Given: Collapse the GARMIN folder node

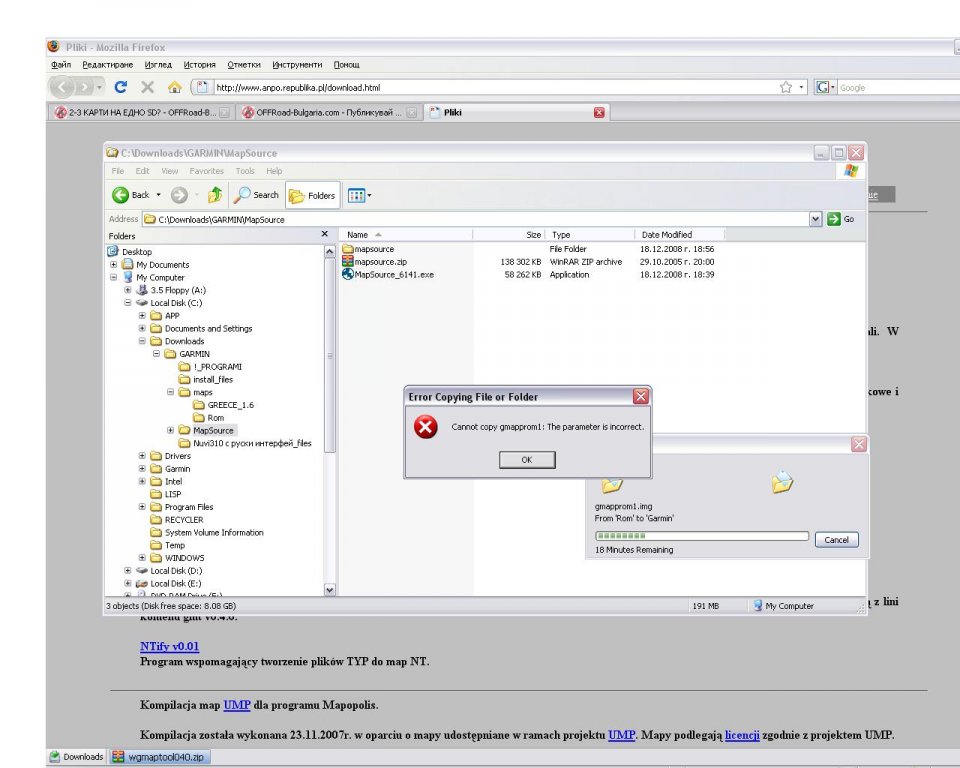Looking at the screenshot, I should 156,354.
